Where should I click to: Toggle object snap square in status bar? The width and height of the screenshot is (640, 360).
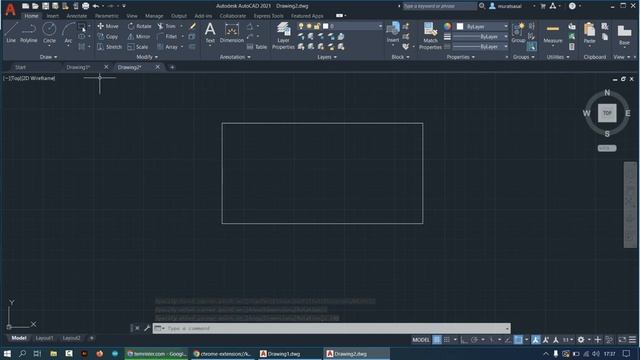(518, 340)
